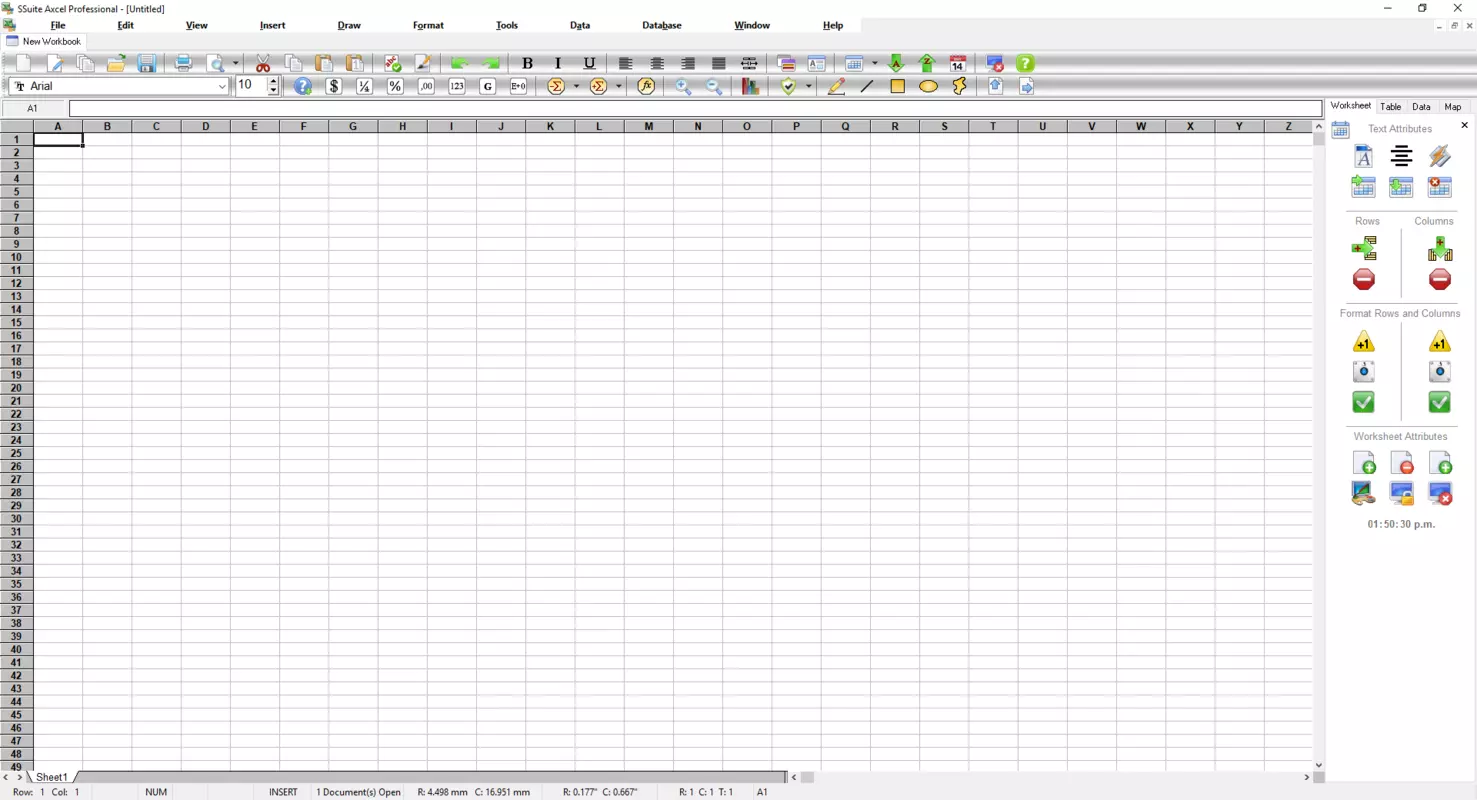Open the Format menu

428,25
